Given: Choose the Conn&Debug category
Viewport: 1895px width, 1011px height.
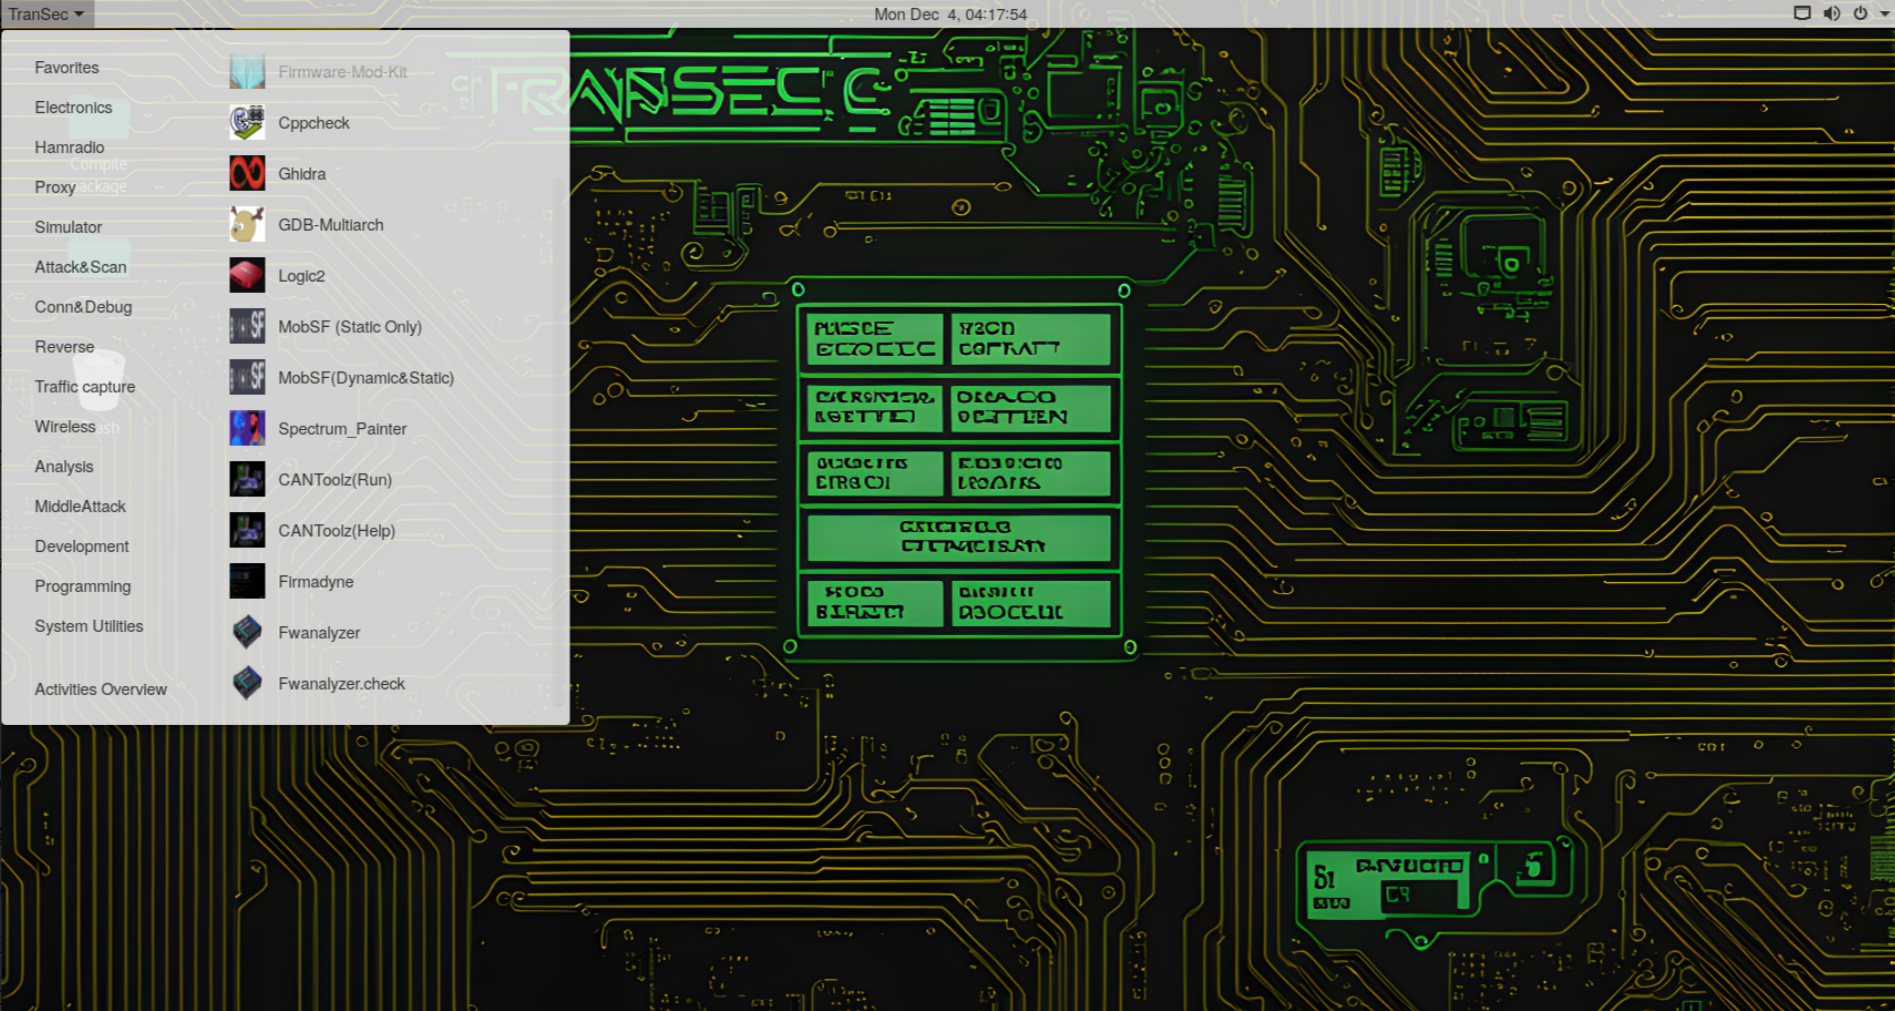Looking at the screenshot, I should click(83, 308).
